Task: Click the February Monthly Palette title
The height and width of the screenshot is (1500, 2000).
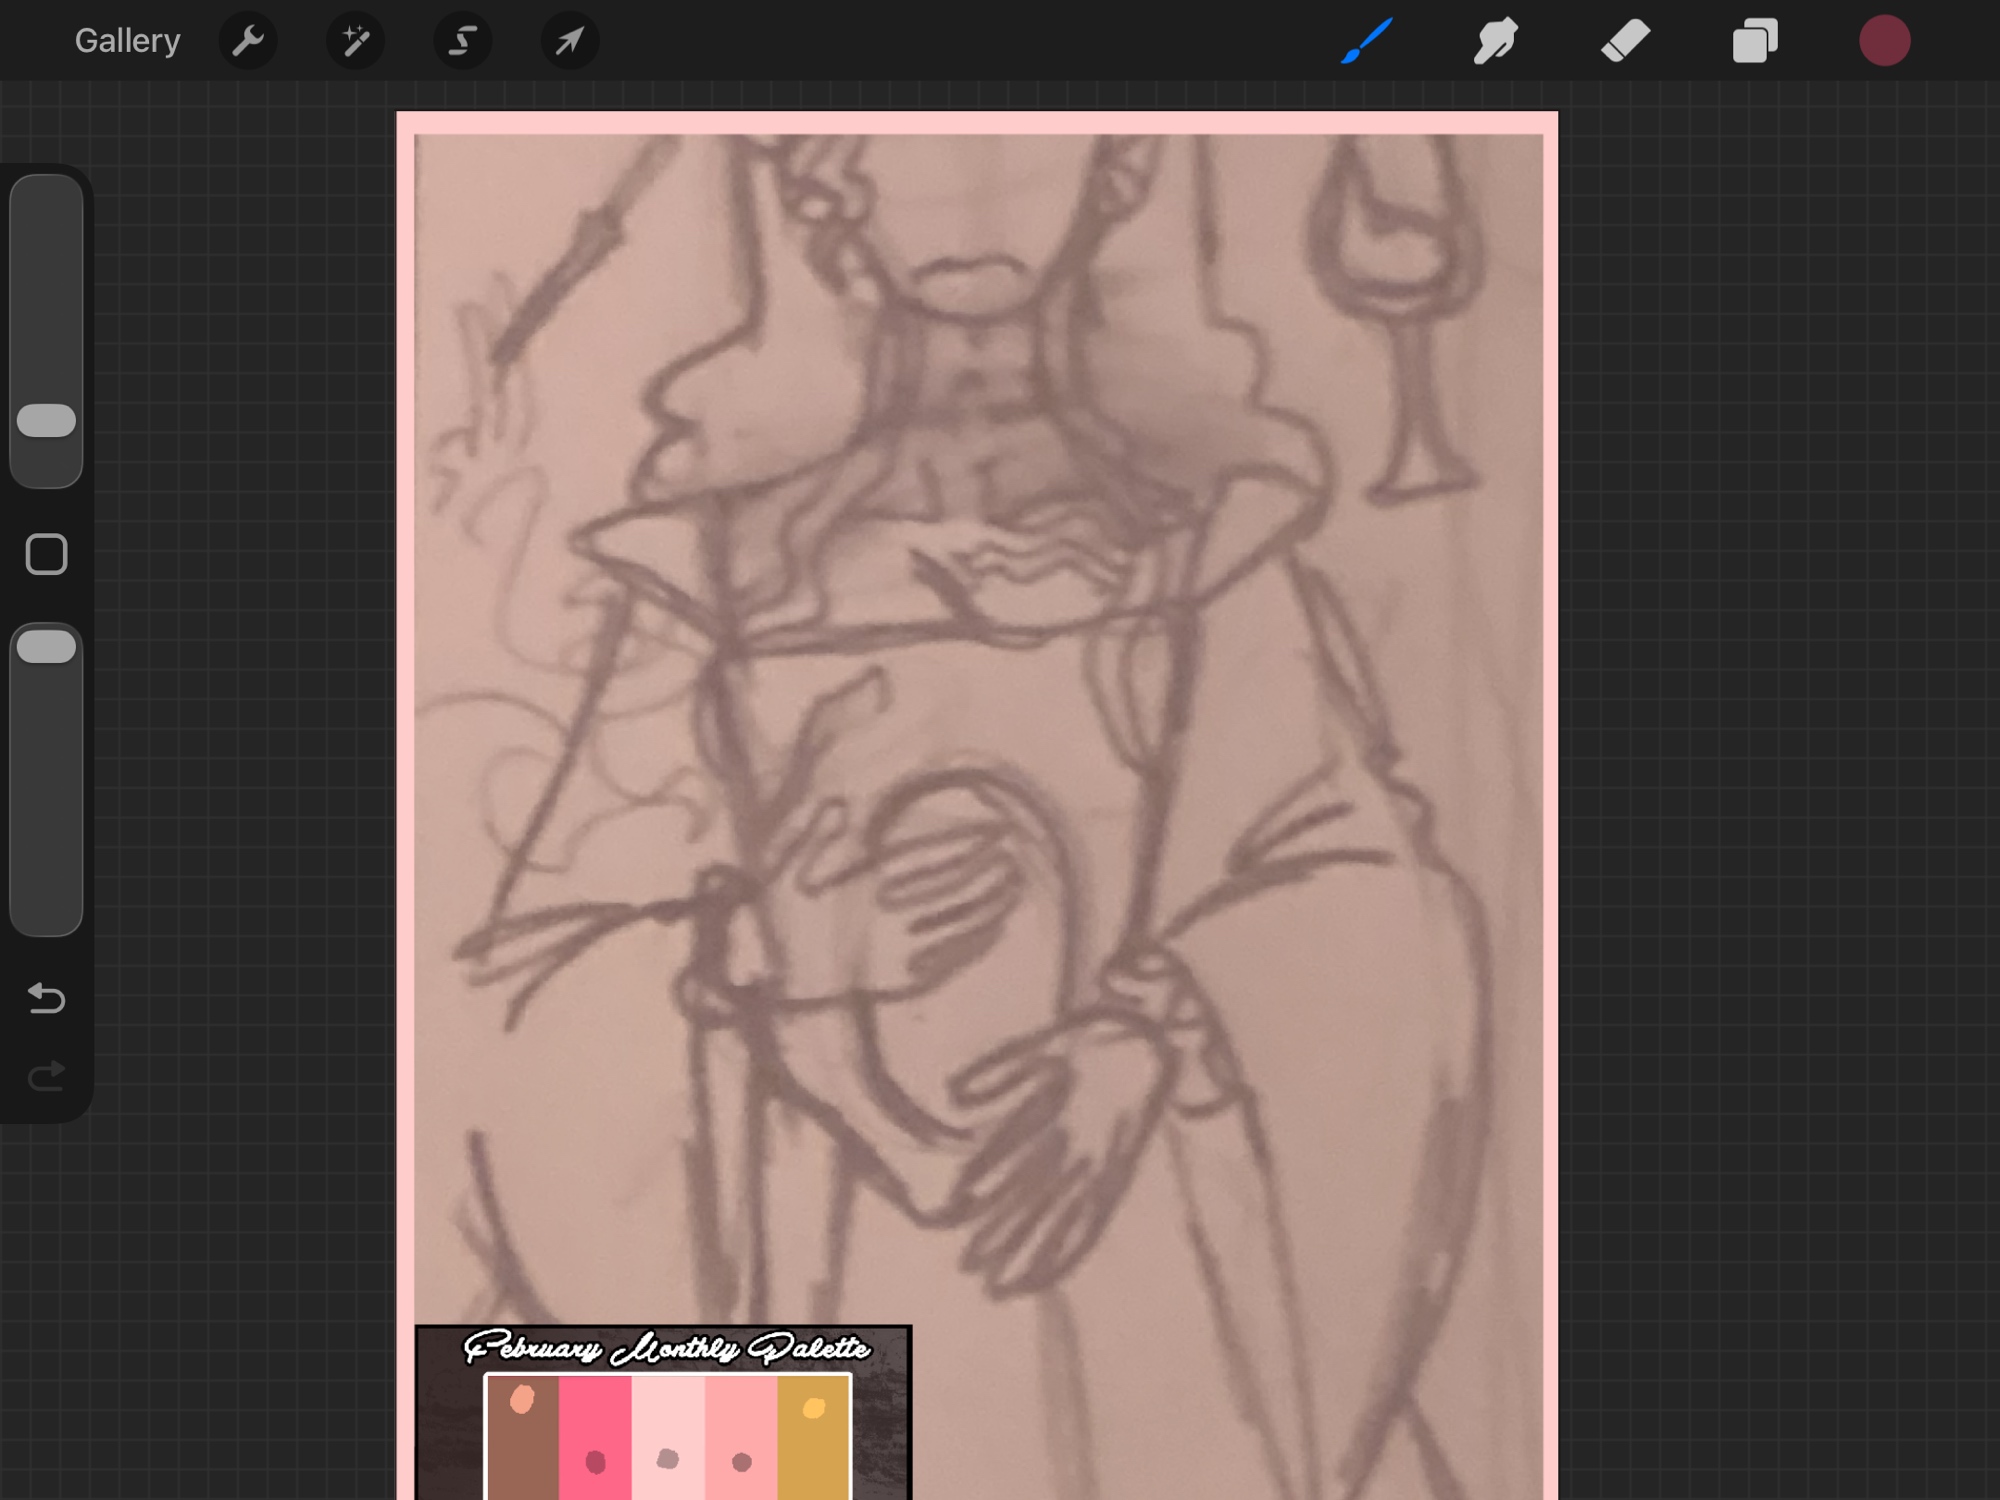Action: click(x=666, y=1348)
